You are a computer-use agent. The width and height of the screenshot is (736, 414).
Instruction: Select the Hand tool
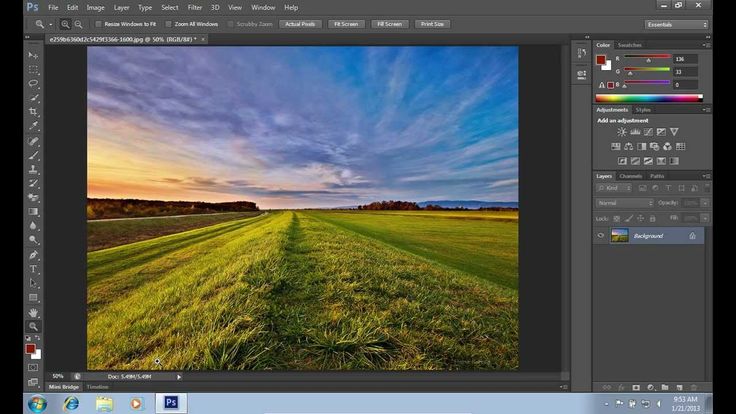[33, 312]
